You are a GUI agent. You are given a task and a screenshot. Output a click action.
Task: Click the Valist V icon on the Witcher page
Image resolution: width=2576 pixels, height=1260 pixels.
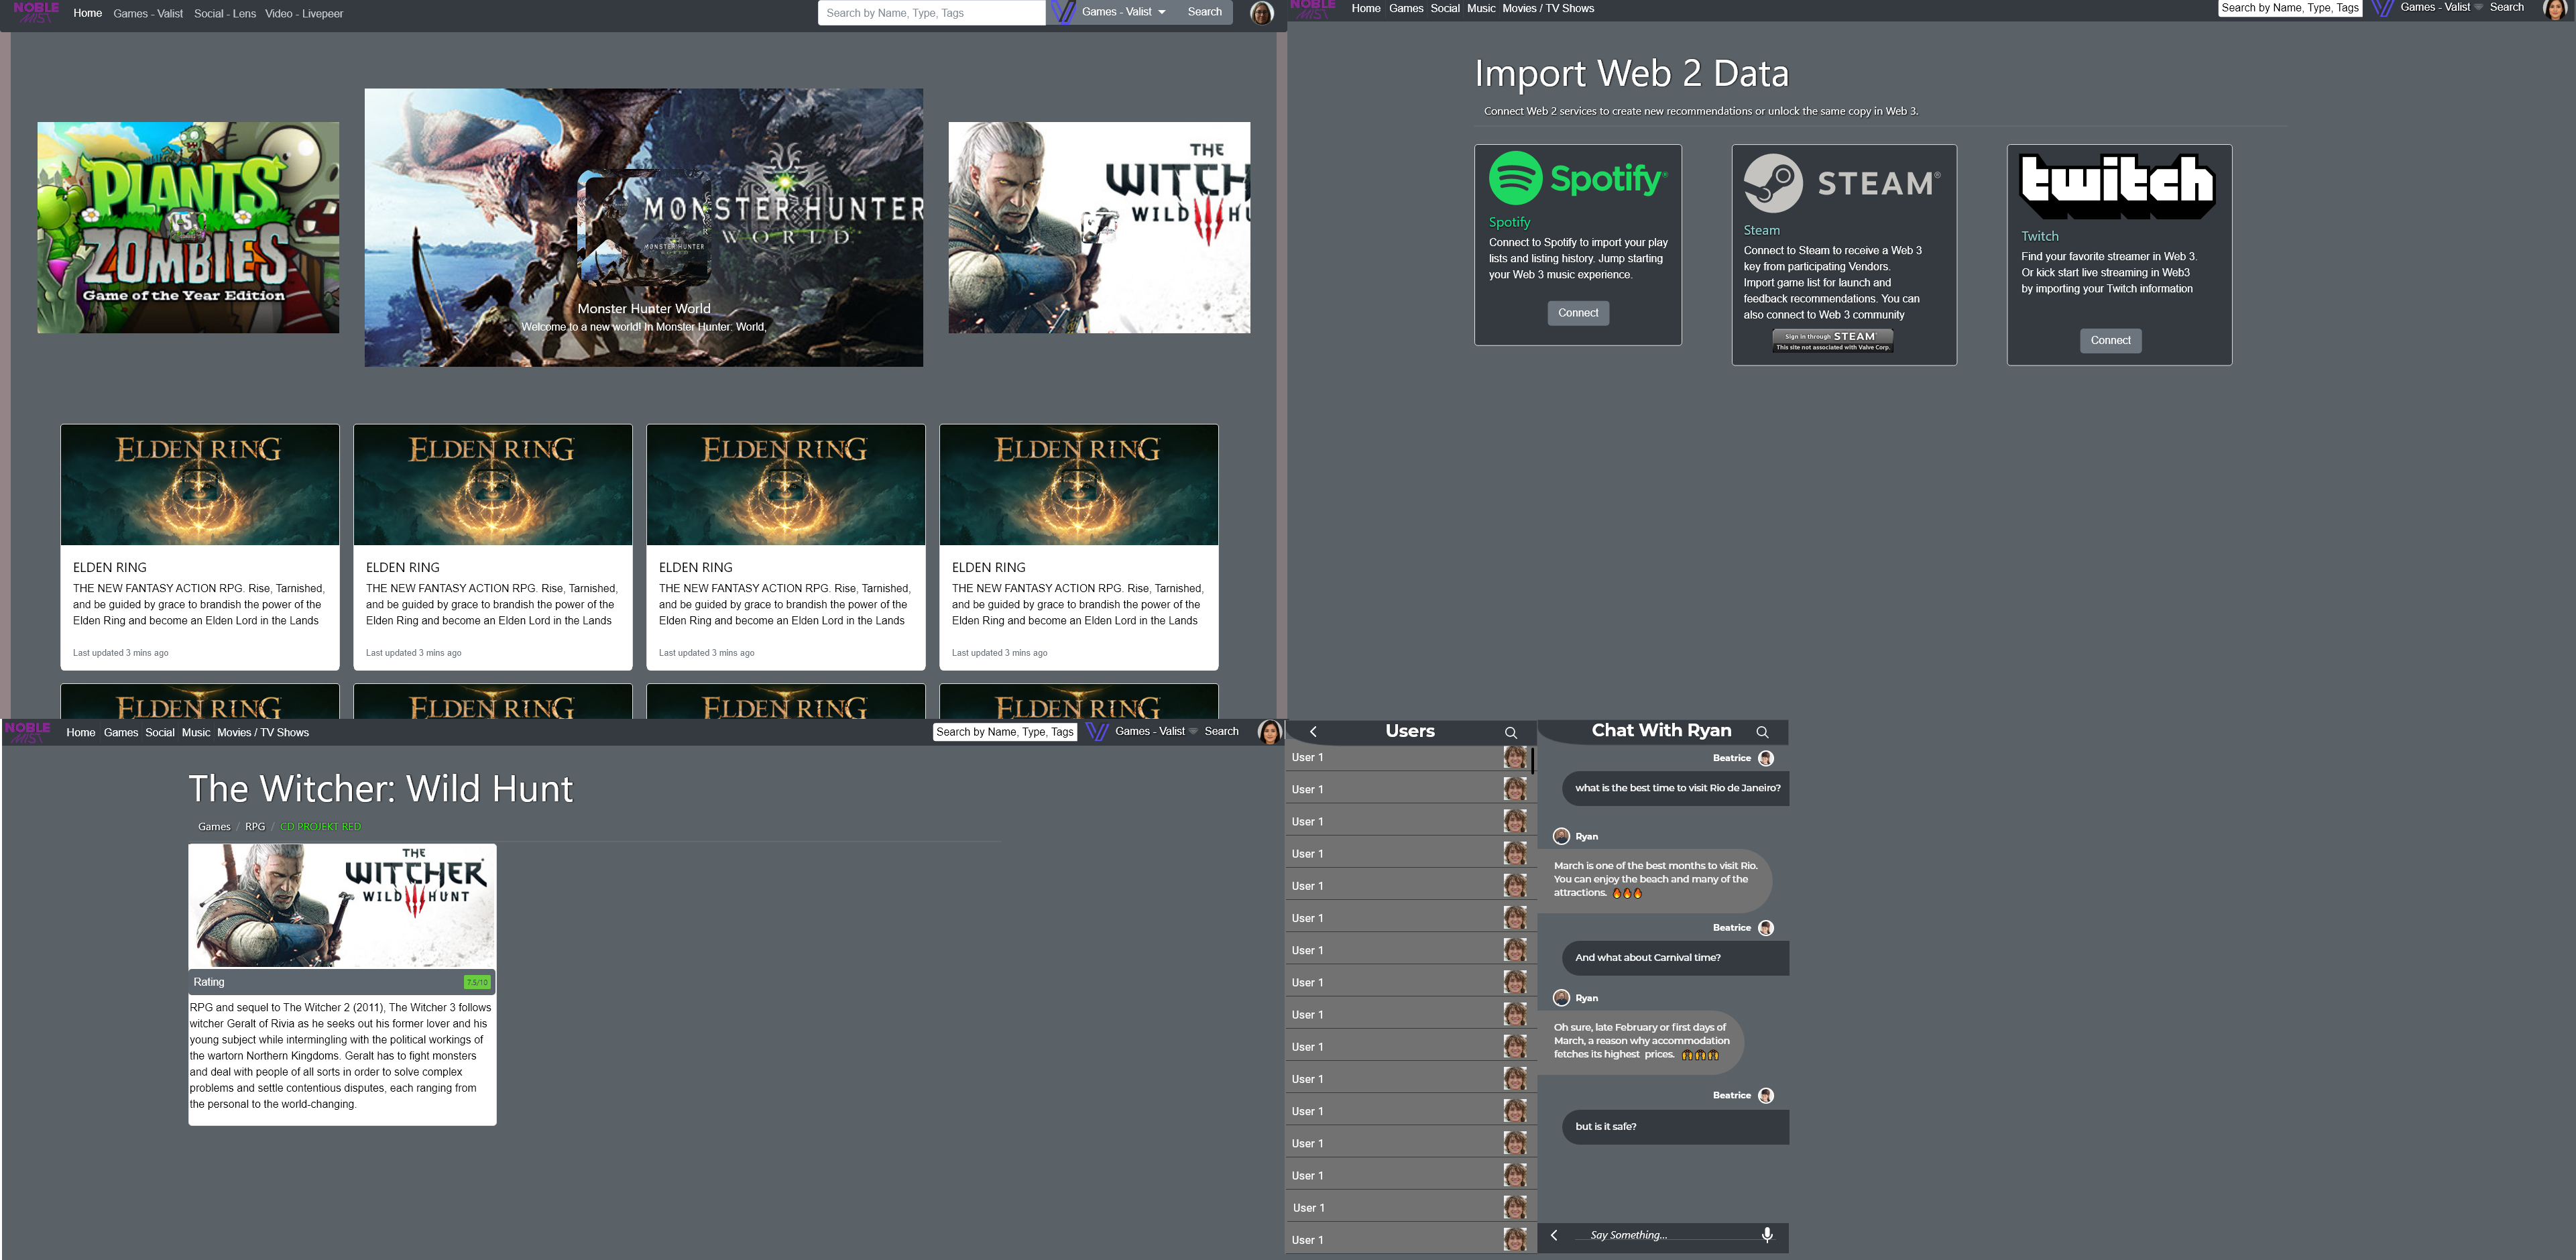pyautogui.click(x=1096, y=732)
